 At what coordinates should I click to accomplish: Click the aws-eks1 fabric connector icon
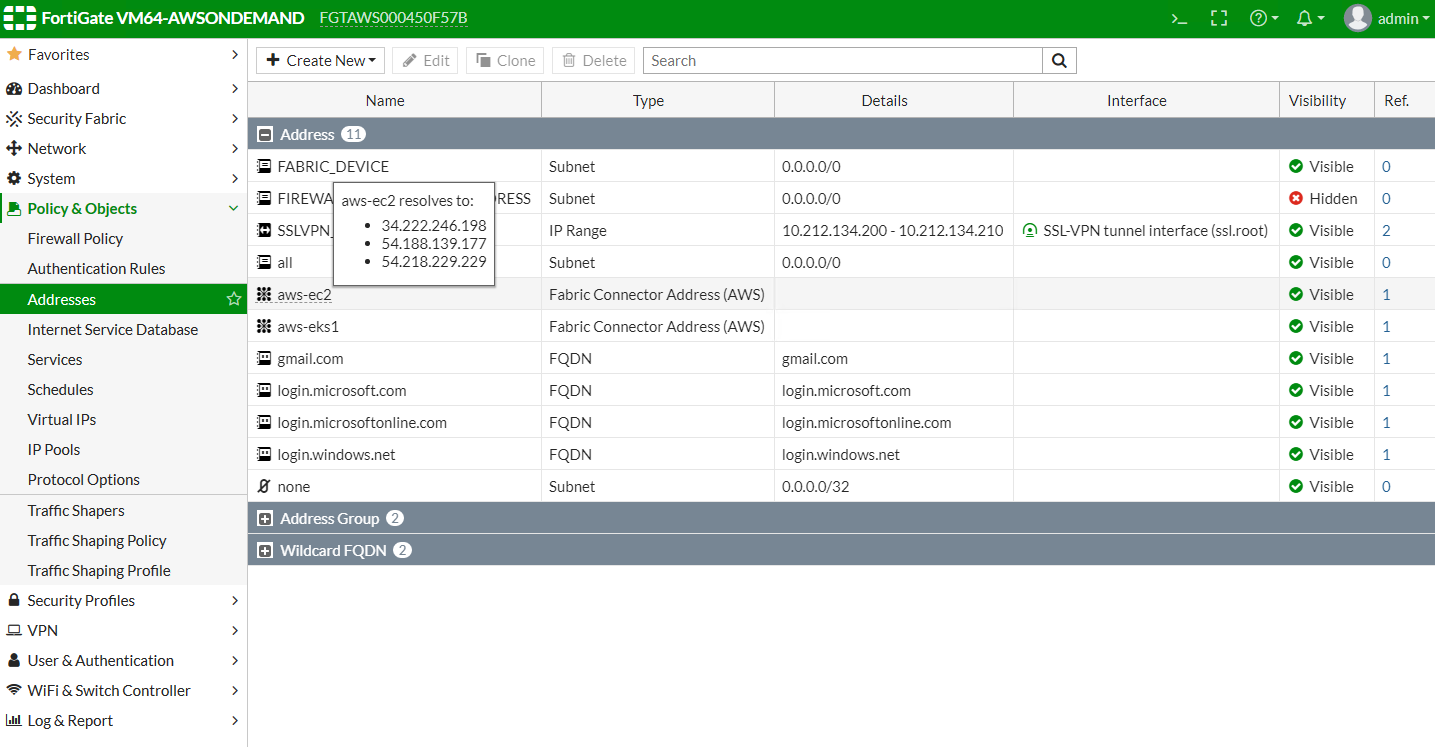click(x=264, y=327)
